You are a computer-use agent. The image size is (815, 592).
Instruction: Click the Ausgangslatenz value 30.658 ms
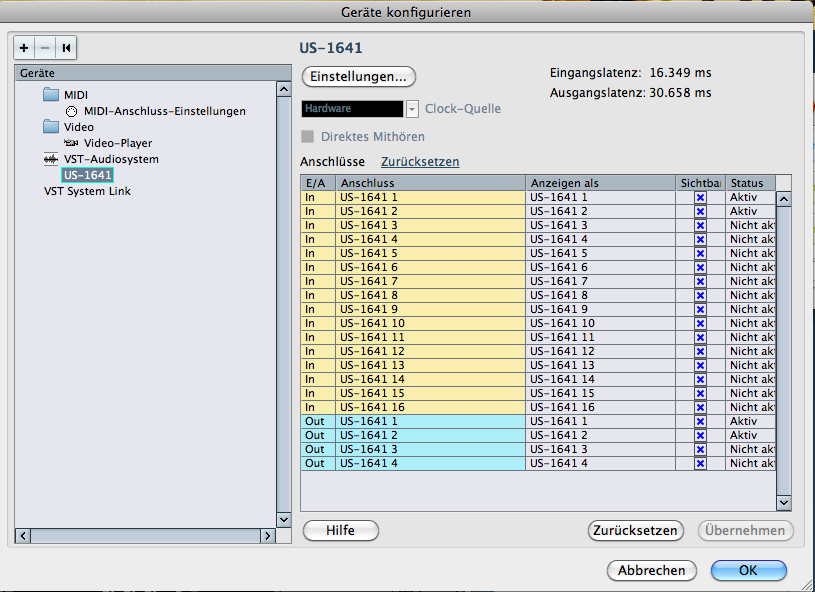click(680, 93)
